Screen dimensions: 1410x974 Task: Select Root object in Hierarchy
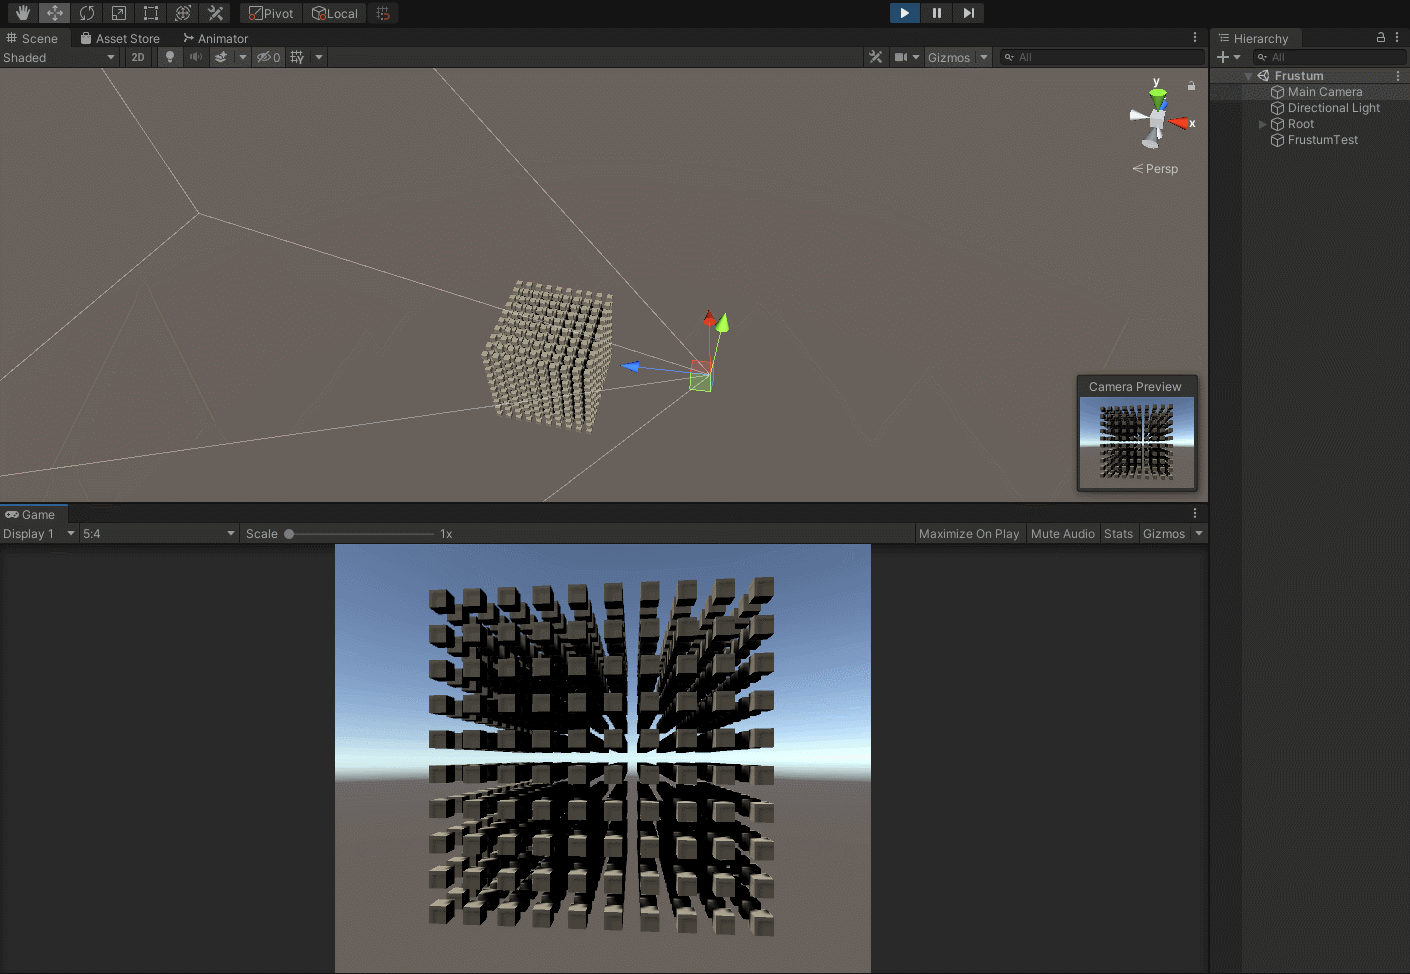[x=1300, y=124]
